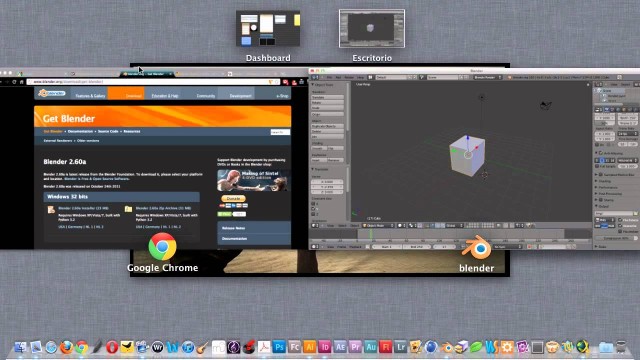Select the cube in Blender's 3D viewport
640x360 pixels.
[467, 156]
